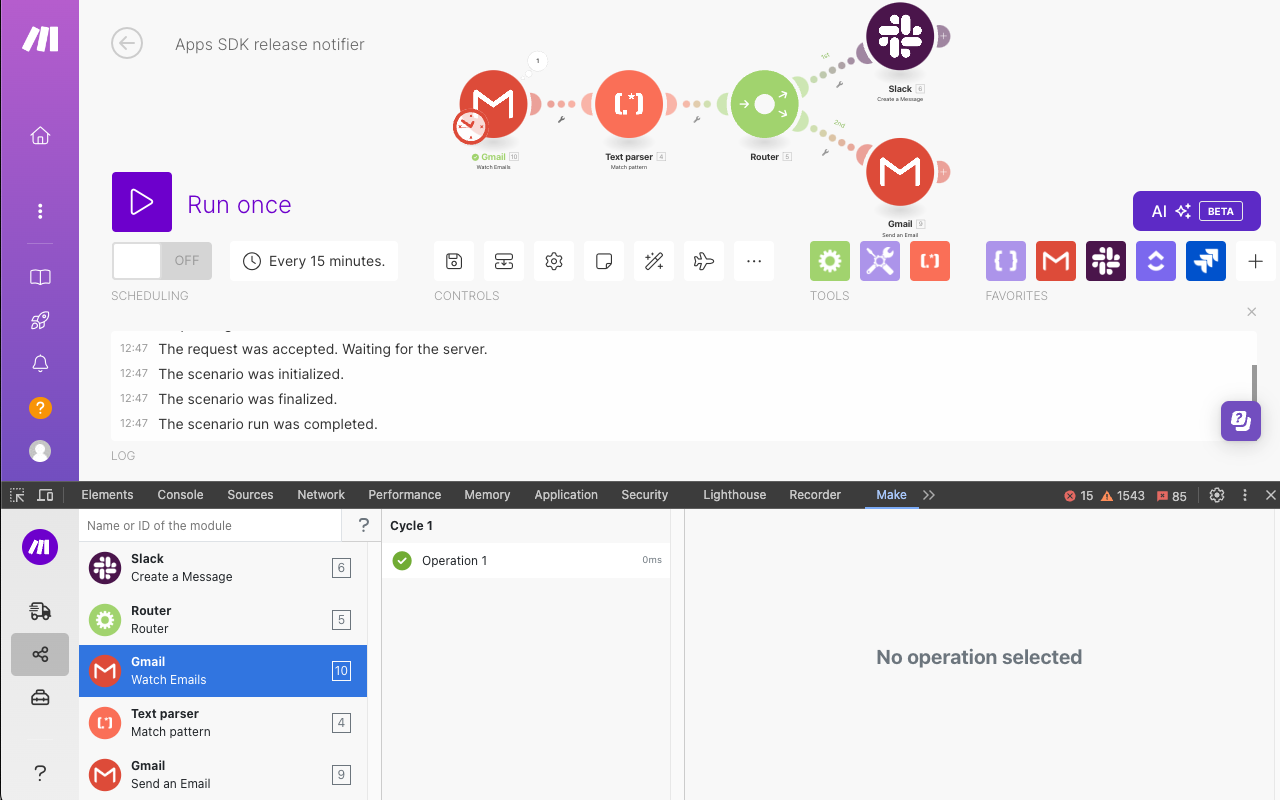Open the Gmail clock schedule icon on canvas
The height and width of the screenshot is (800, 1280).
(470, 127)
